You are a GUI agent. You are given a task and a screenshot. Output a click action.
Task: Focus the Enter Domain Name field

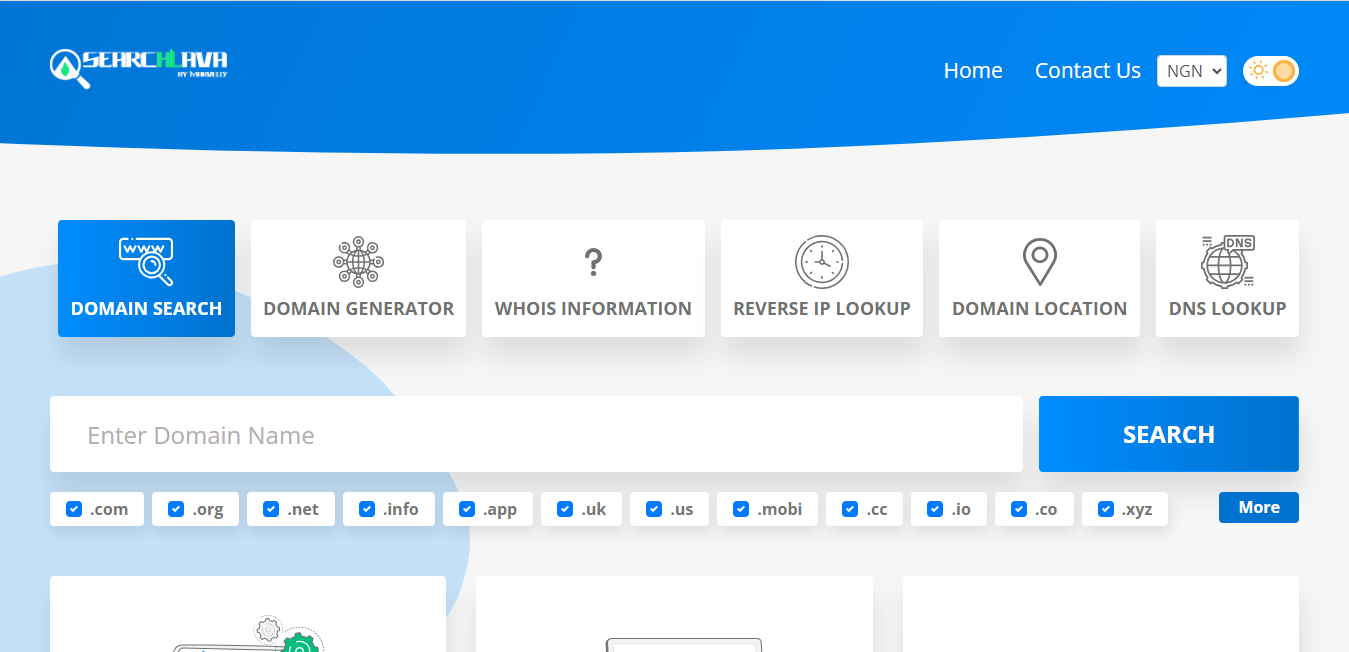click(x=536, y=435)
